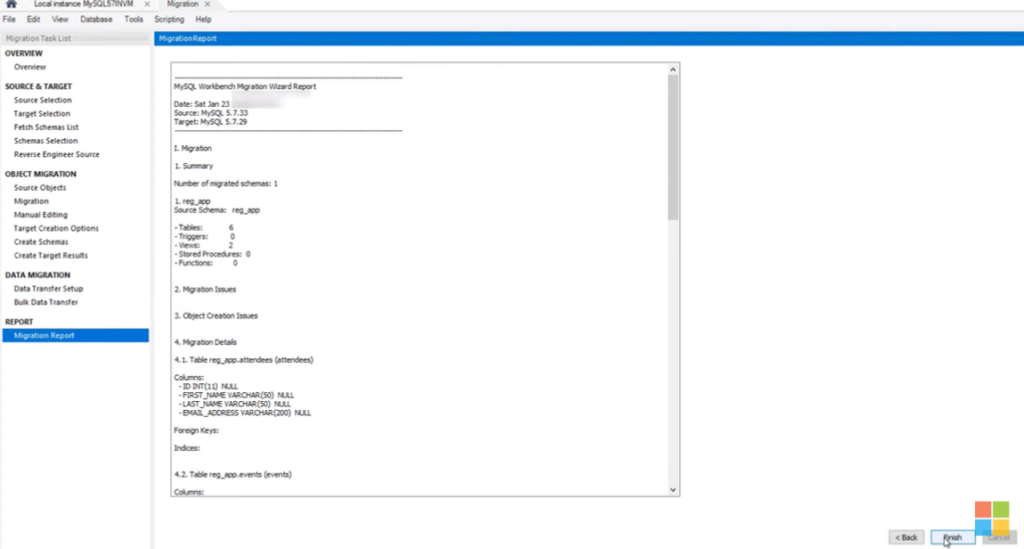Click 'MySQL Workbench Migration Wizard Report' title line
The height and width of the screenshot is (549, 1024).
point(245,86)
